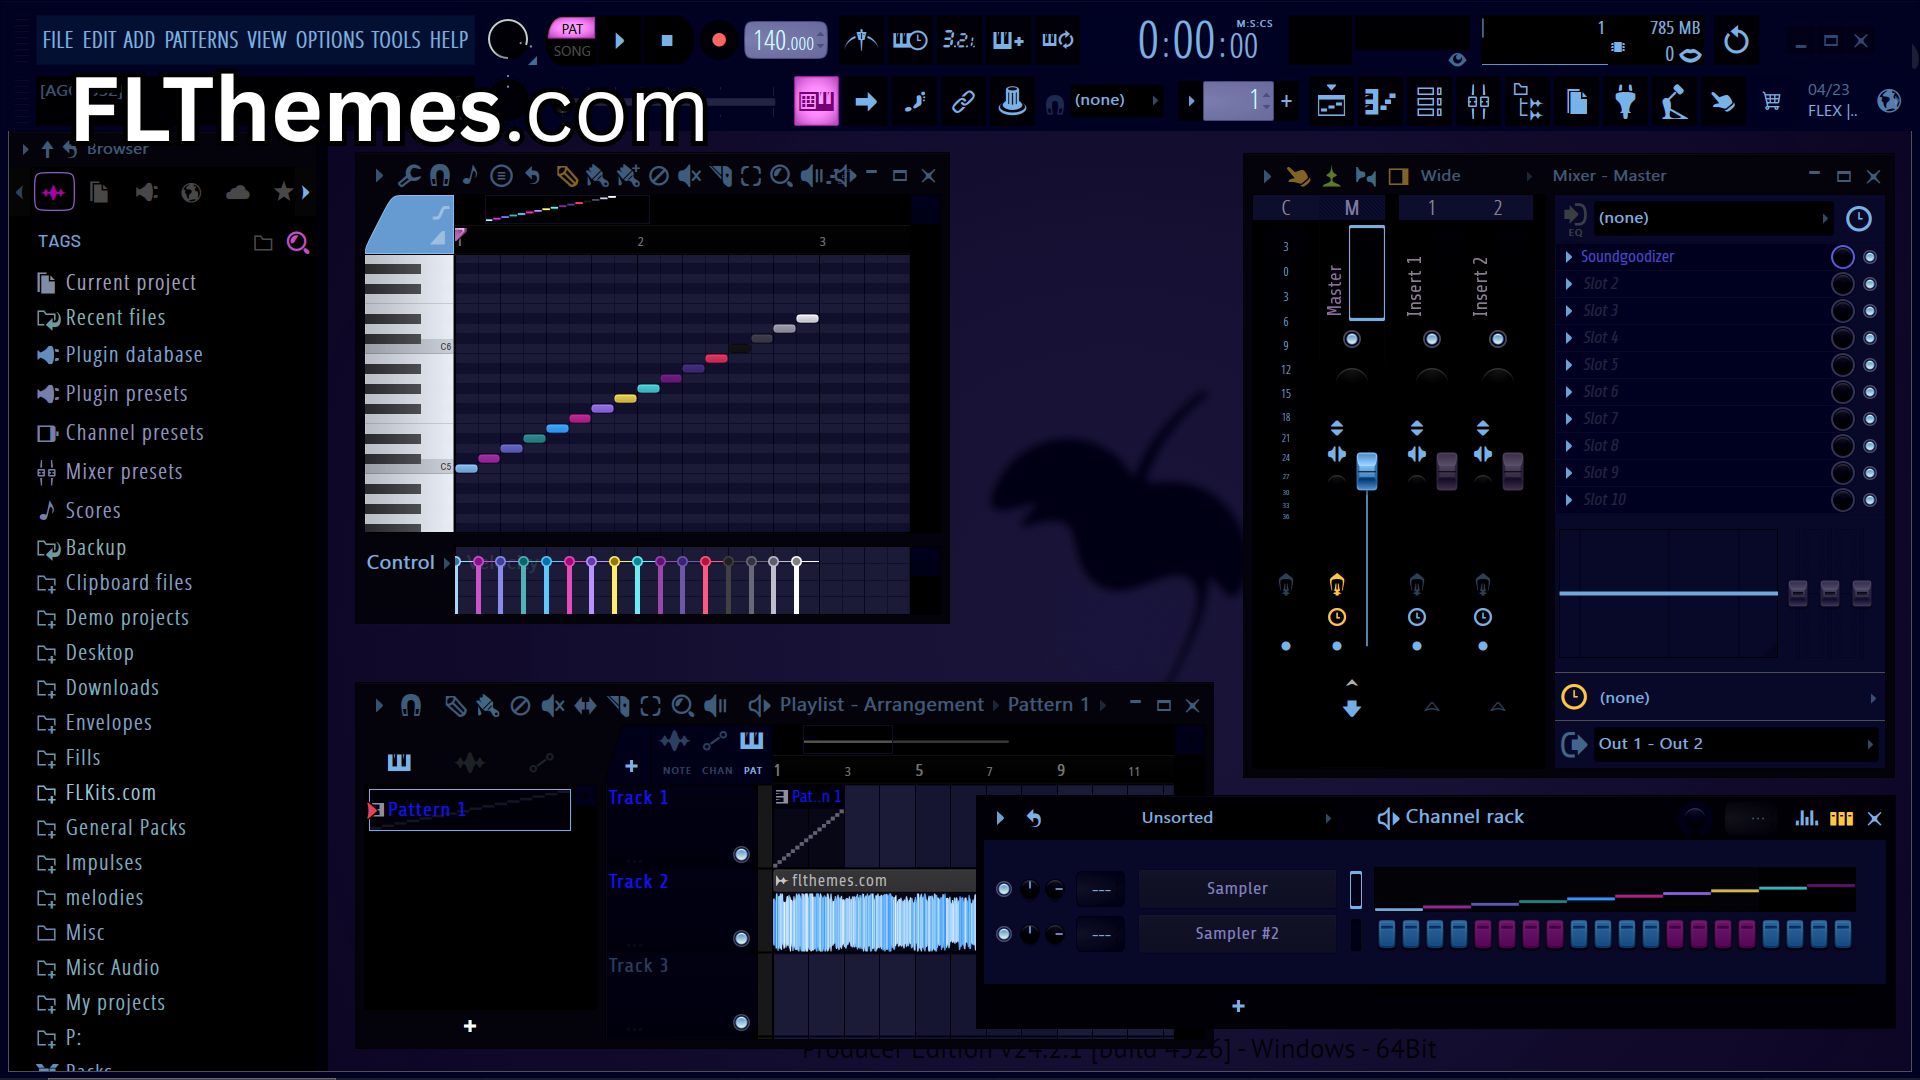Open the TOOLS menu

(396, 40)
